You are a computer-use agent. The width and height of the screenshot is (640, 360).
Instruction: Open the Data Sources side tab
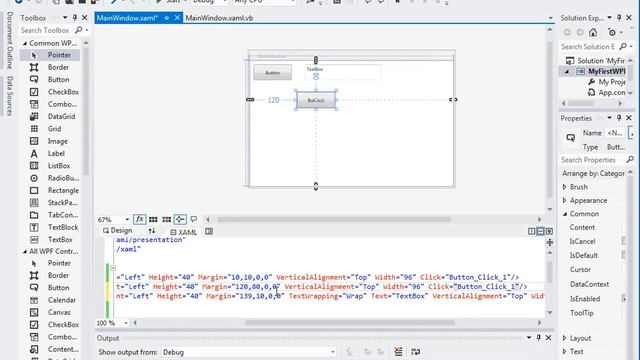click(x=10, y=96)
